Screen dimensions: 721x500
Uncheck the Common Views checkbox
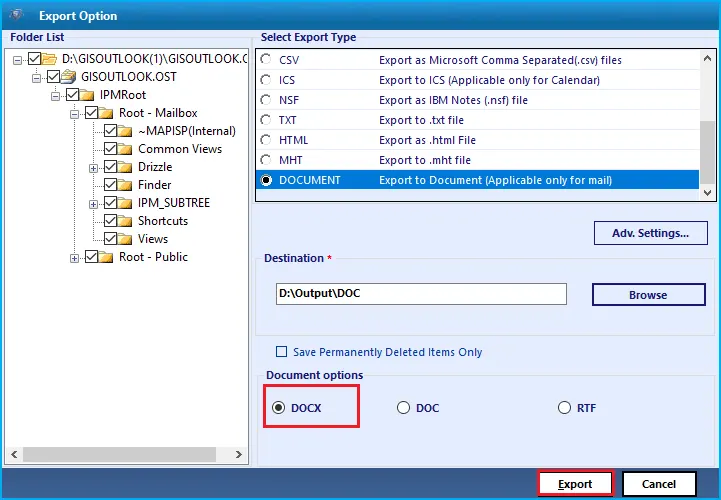tap(110, 149)
